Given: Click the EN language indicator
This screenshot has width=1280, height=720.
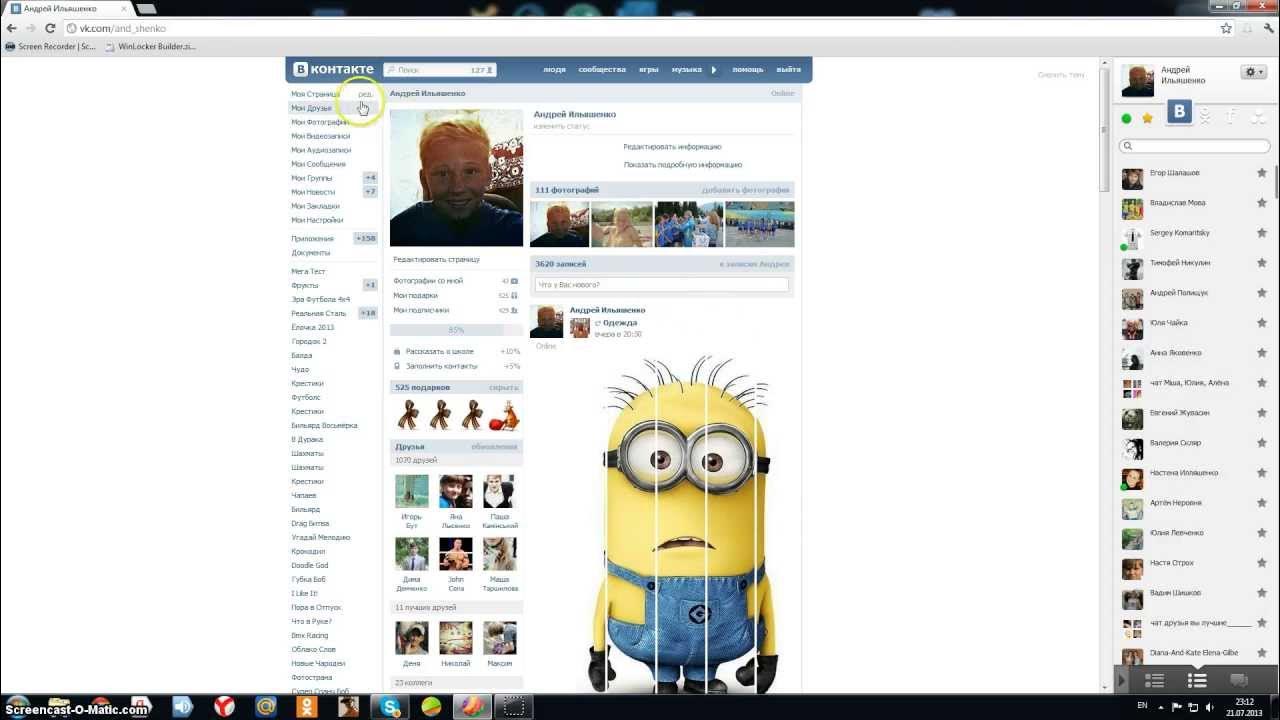Looking at the screenshot, I should 1142,706.
